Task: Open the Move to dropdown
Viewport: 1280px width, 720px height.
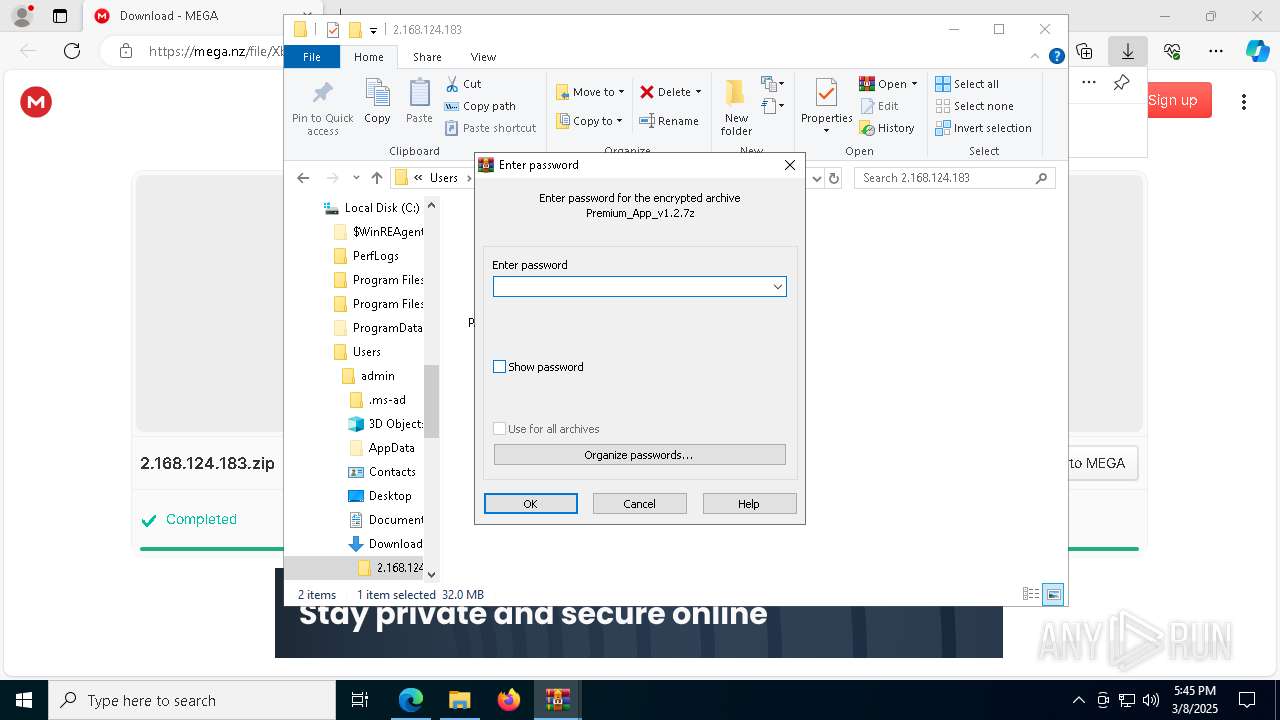Action: [590, 92]
